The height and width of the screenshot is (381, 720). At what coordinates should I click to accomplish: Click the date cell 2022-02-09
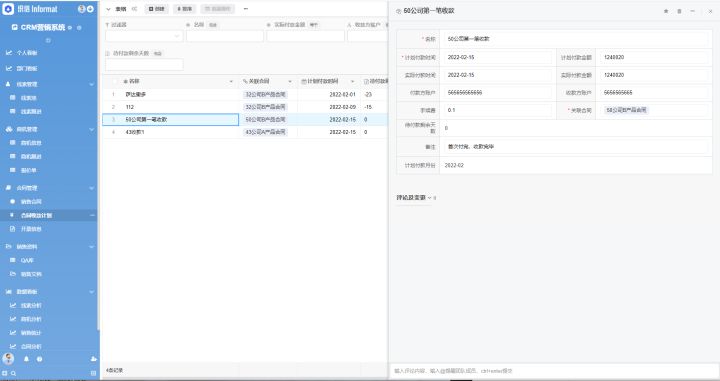343,107
